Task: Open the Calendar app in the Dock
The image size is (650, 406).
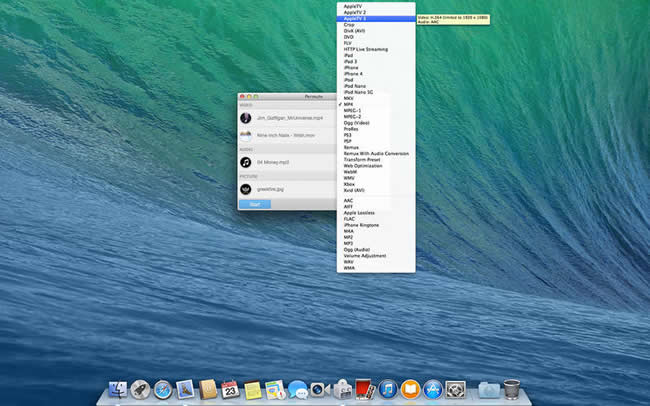Action: tap(230, 388)
